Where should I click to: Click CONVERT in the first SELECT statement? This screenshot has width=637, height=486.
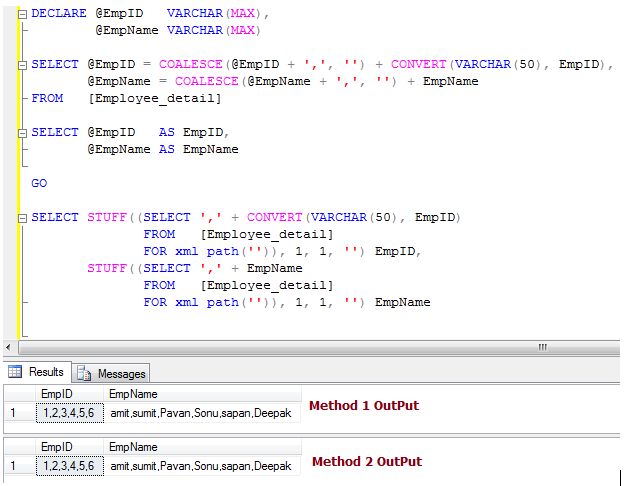(418, 65)
